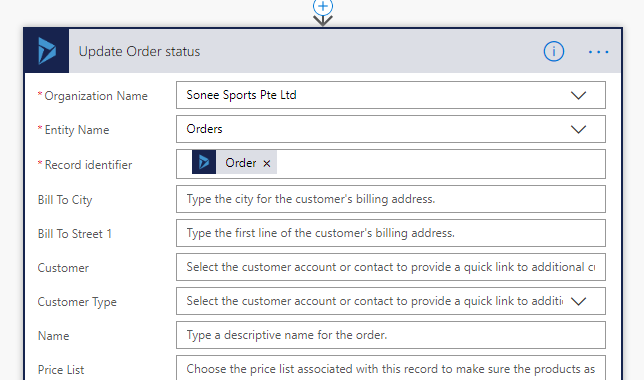Viewport: 644px width, 380px height.
Task: Open the three-dot more options menu
Action: pyautogui.click(x=598, y=52)
